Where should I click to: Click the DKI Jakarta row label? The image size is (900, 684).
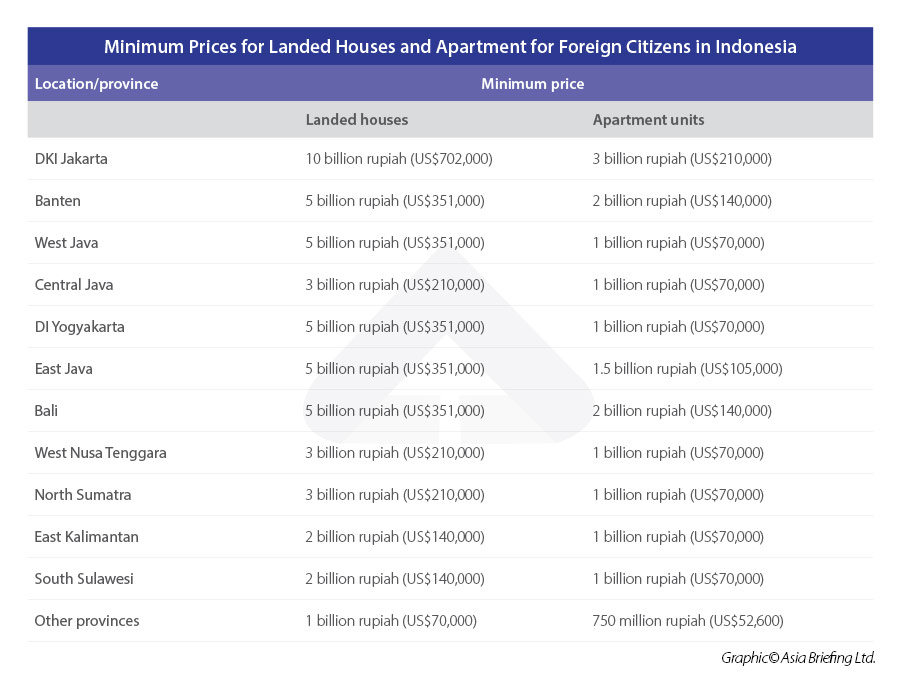71,159
